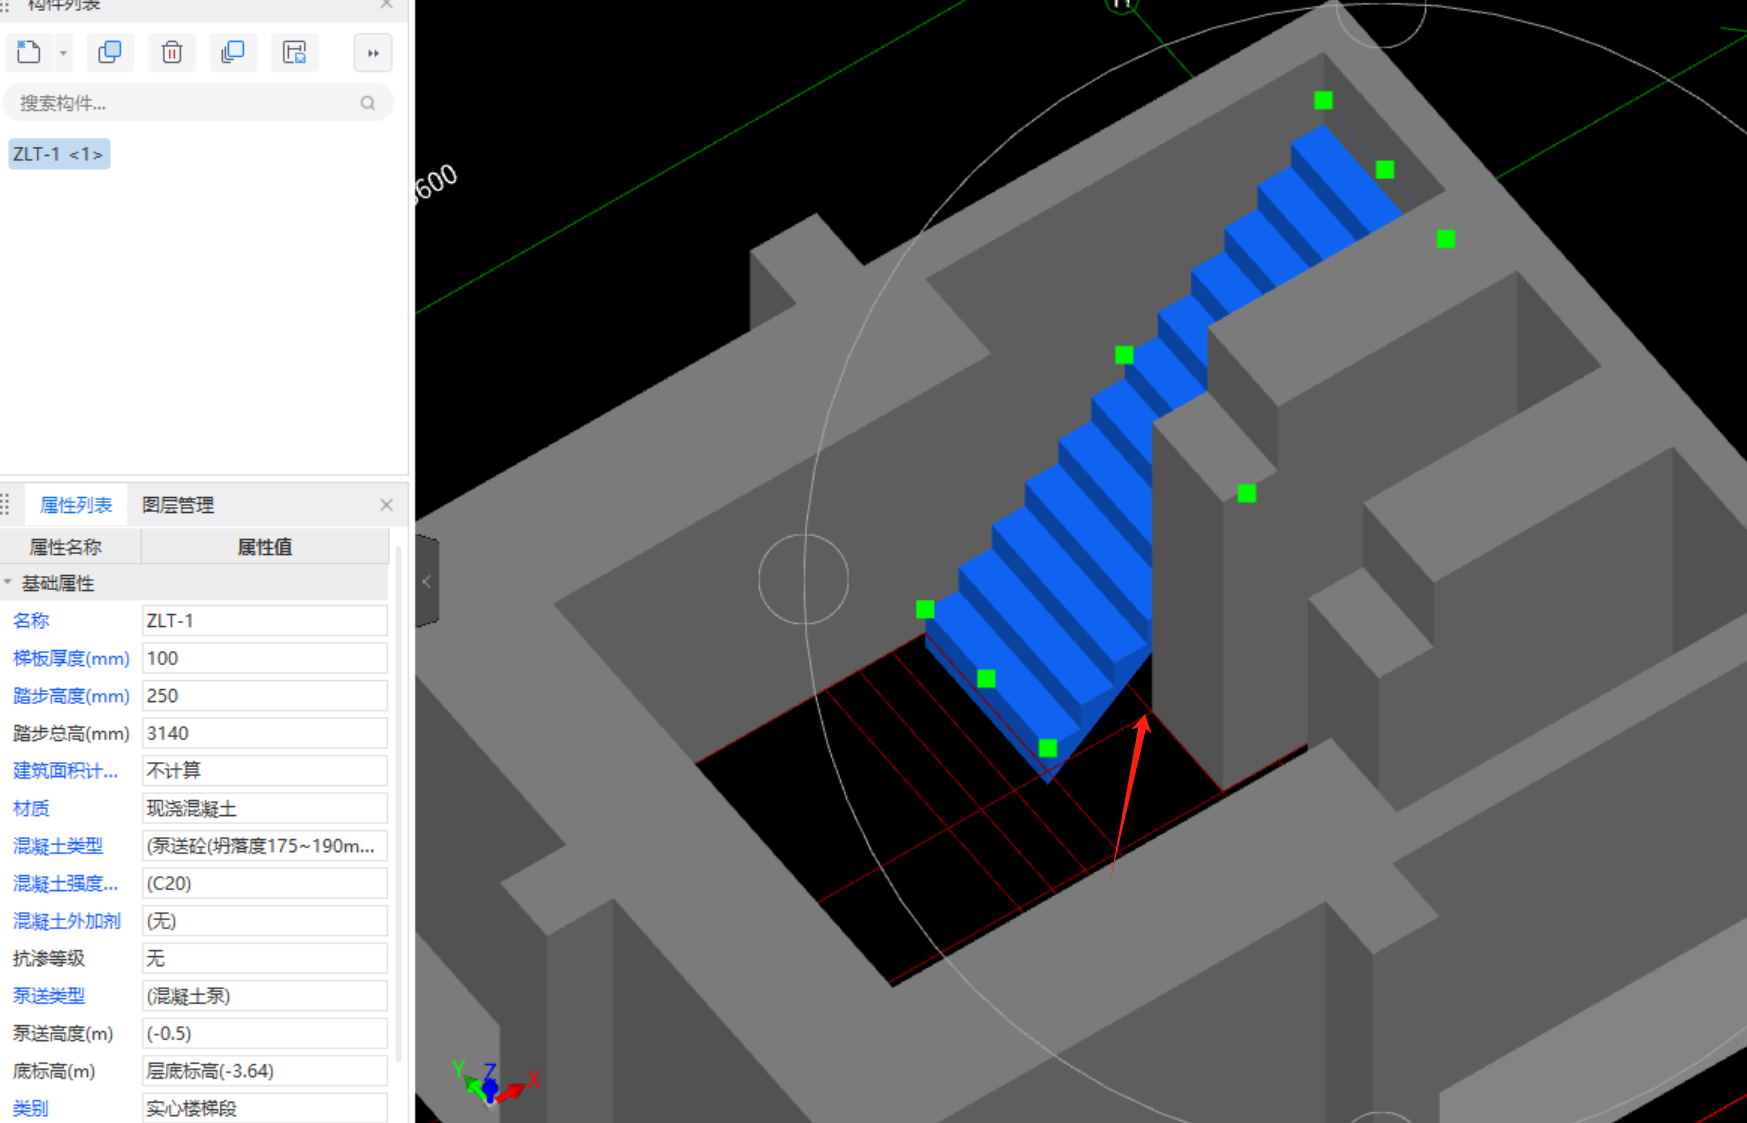Viewport: 1747px width, 1123px height.
Task: Click the save component archive icon
Action: coord(294,52)
